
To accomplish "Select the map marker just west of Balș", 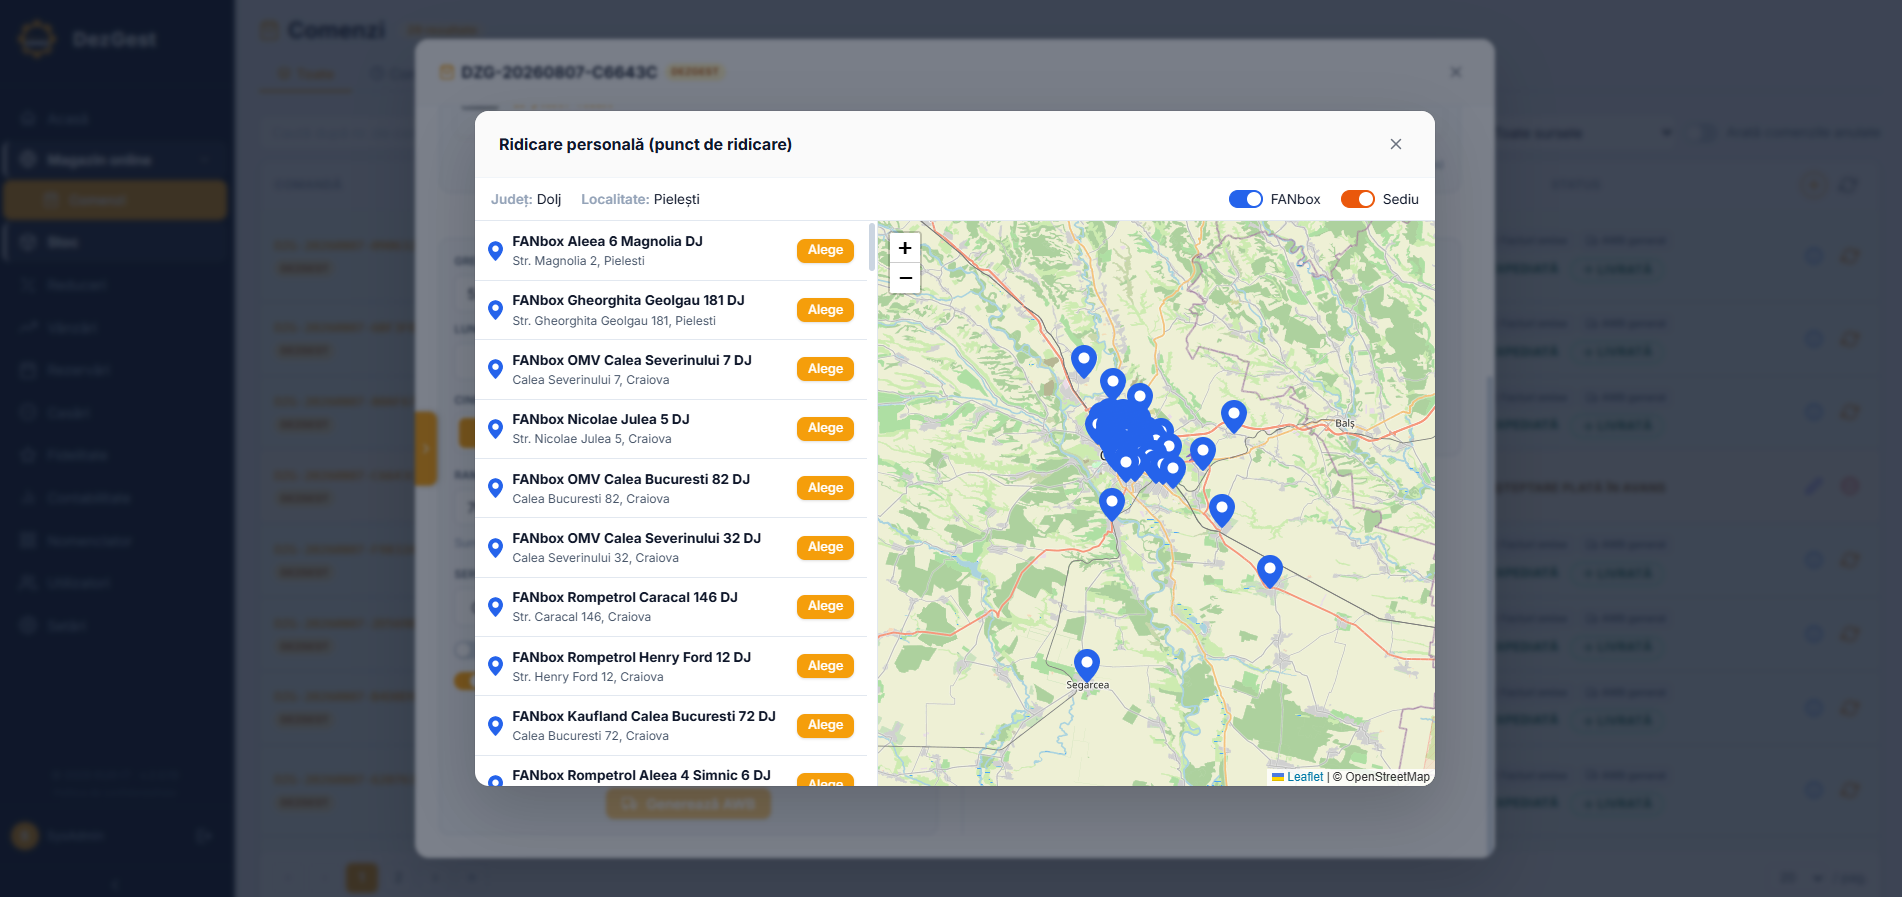I will (x=1234, y=416).
